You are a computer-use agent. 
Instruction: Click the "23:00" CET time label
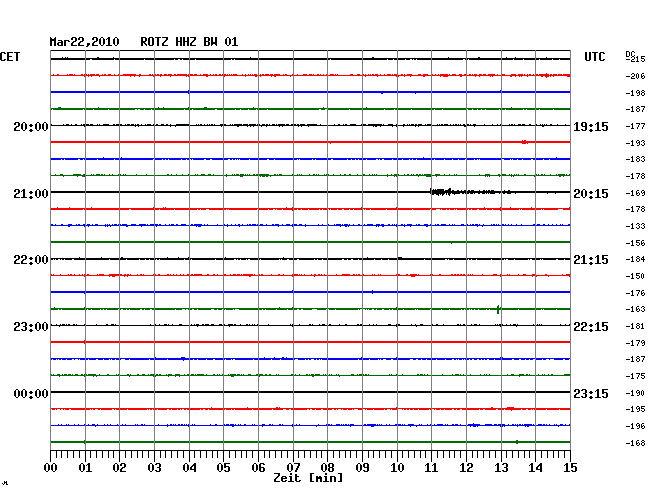[31, 327]
